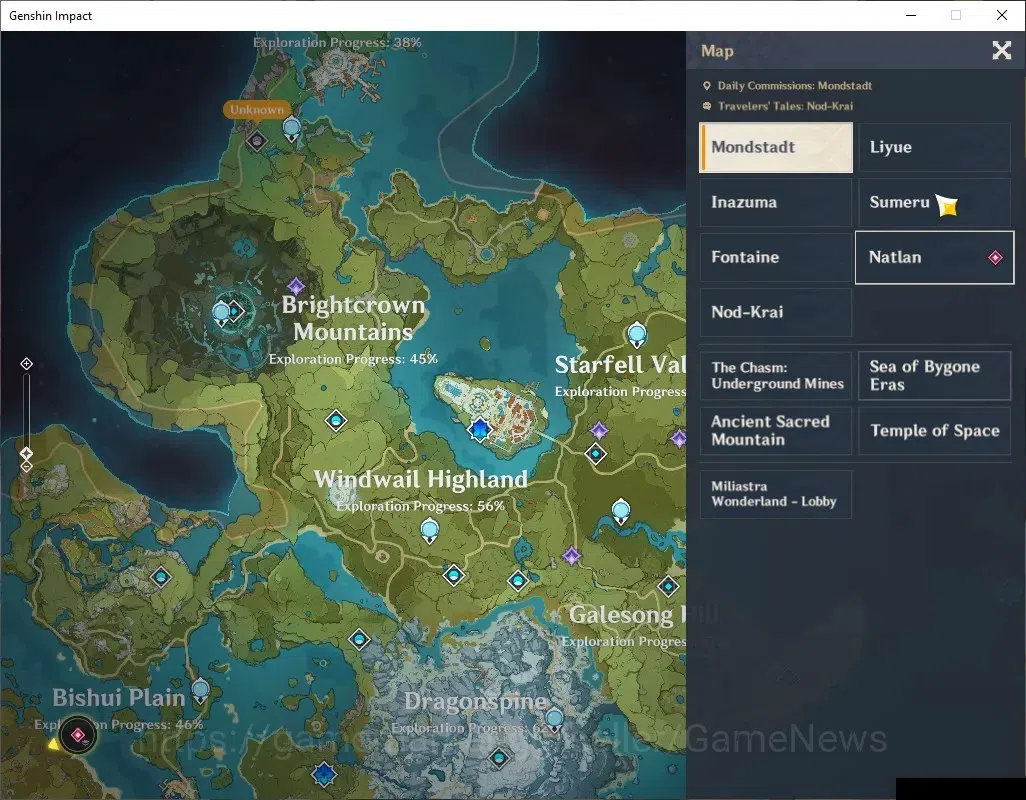This screenshot has width=1026, height=800.
Task: Switch map to Fontaine
Action: (776, 258)
